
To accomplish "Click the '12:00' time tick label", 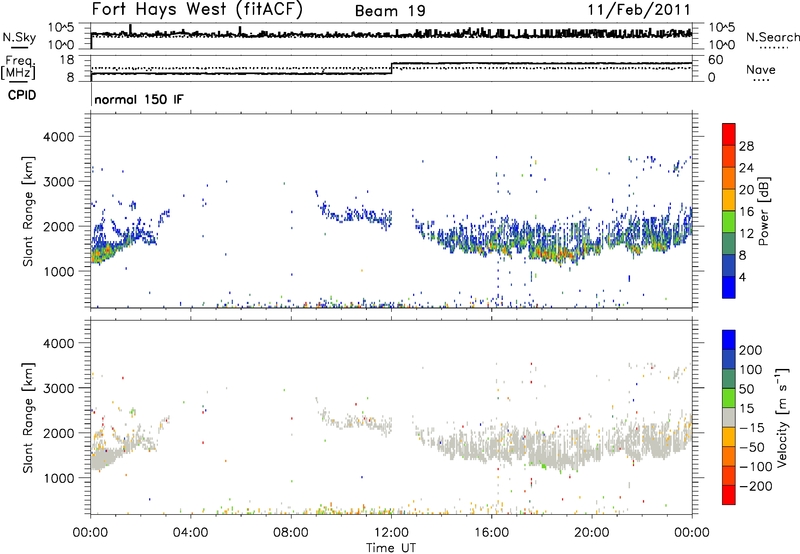I will [x=391, y=533].
